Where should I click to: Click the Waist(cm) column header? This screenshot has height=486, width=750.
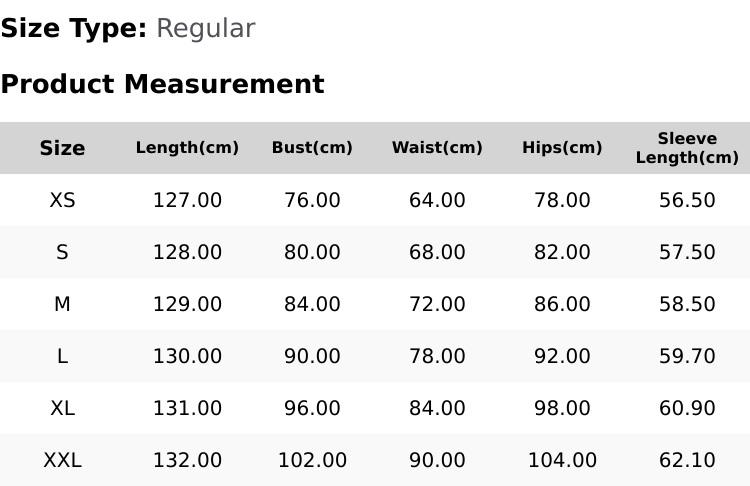[x=437, y=148]
